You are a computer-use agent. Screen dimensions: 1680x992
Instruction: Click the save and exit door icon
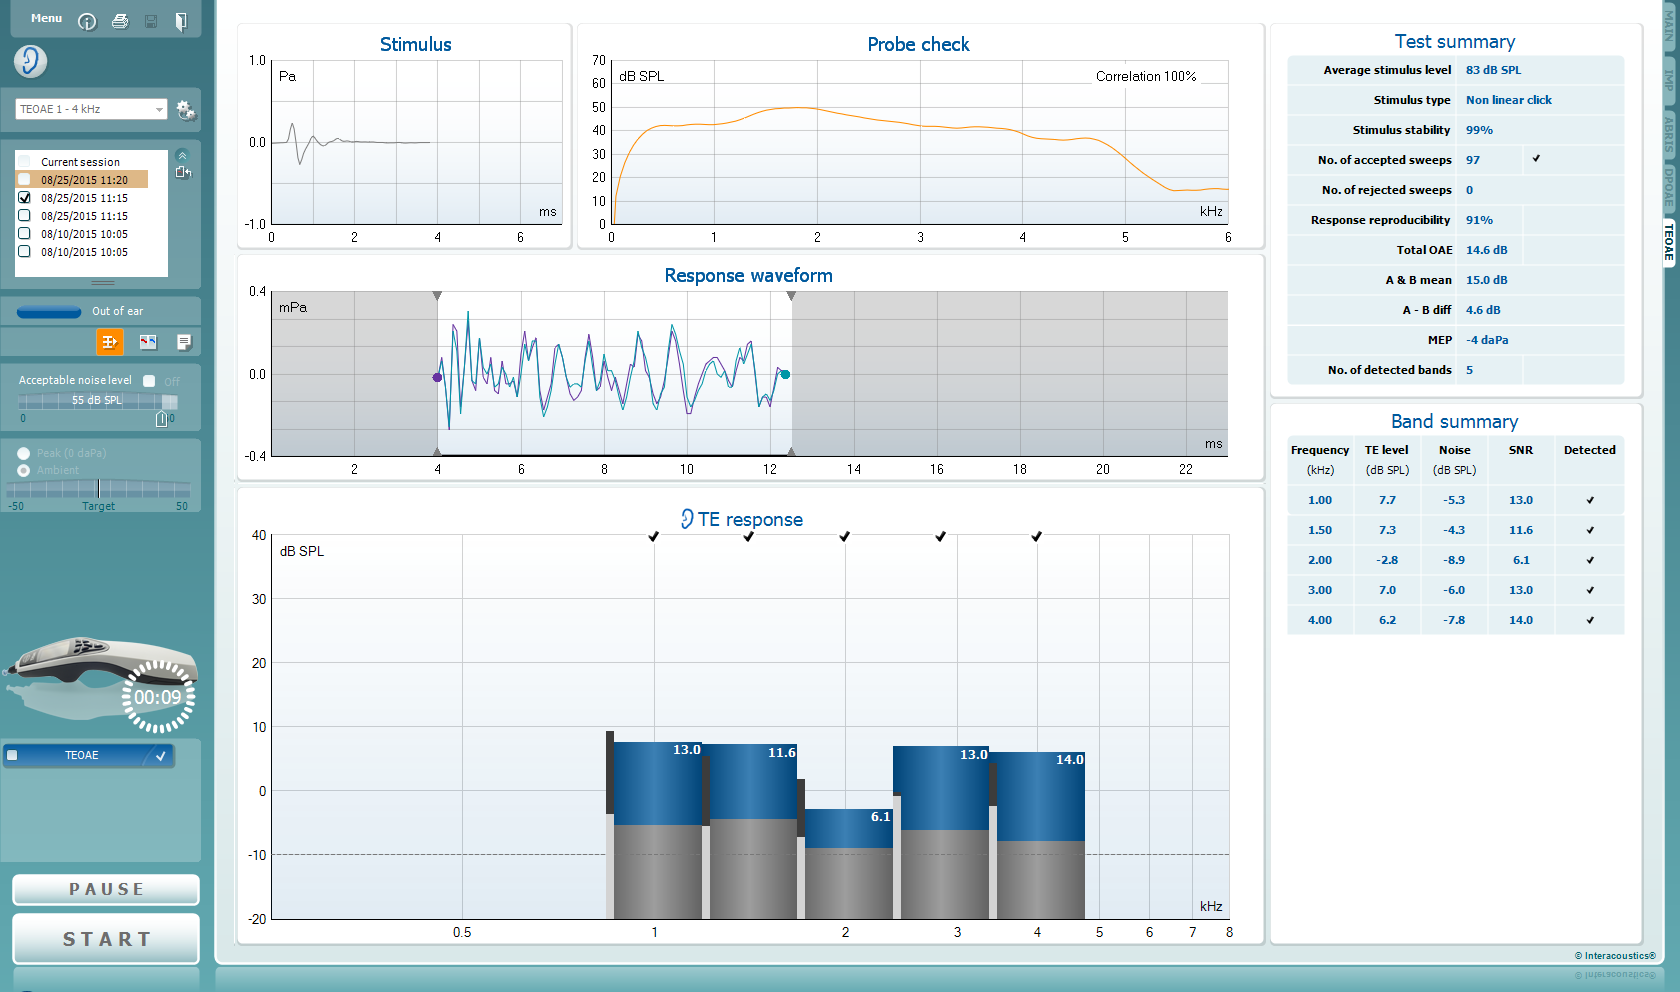[x=181, y=21]
